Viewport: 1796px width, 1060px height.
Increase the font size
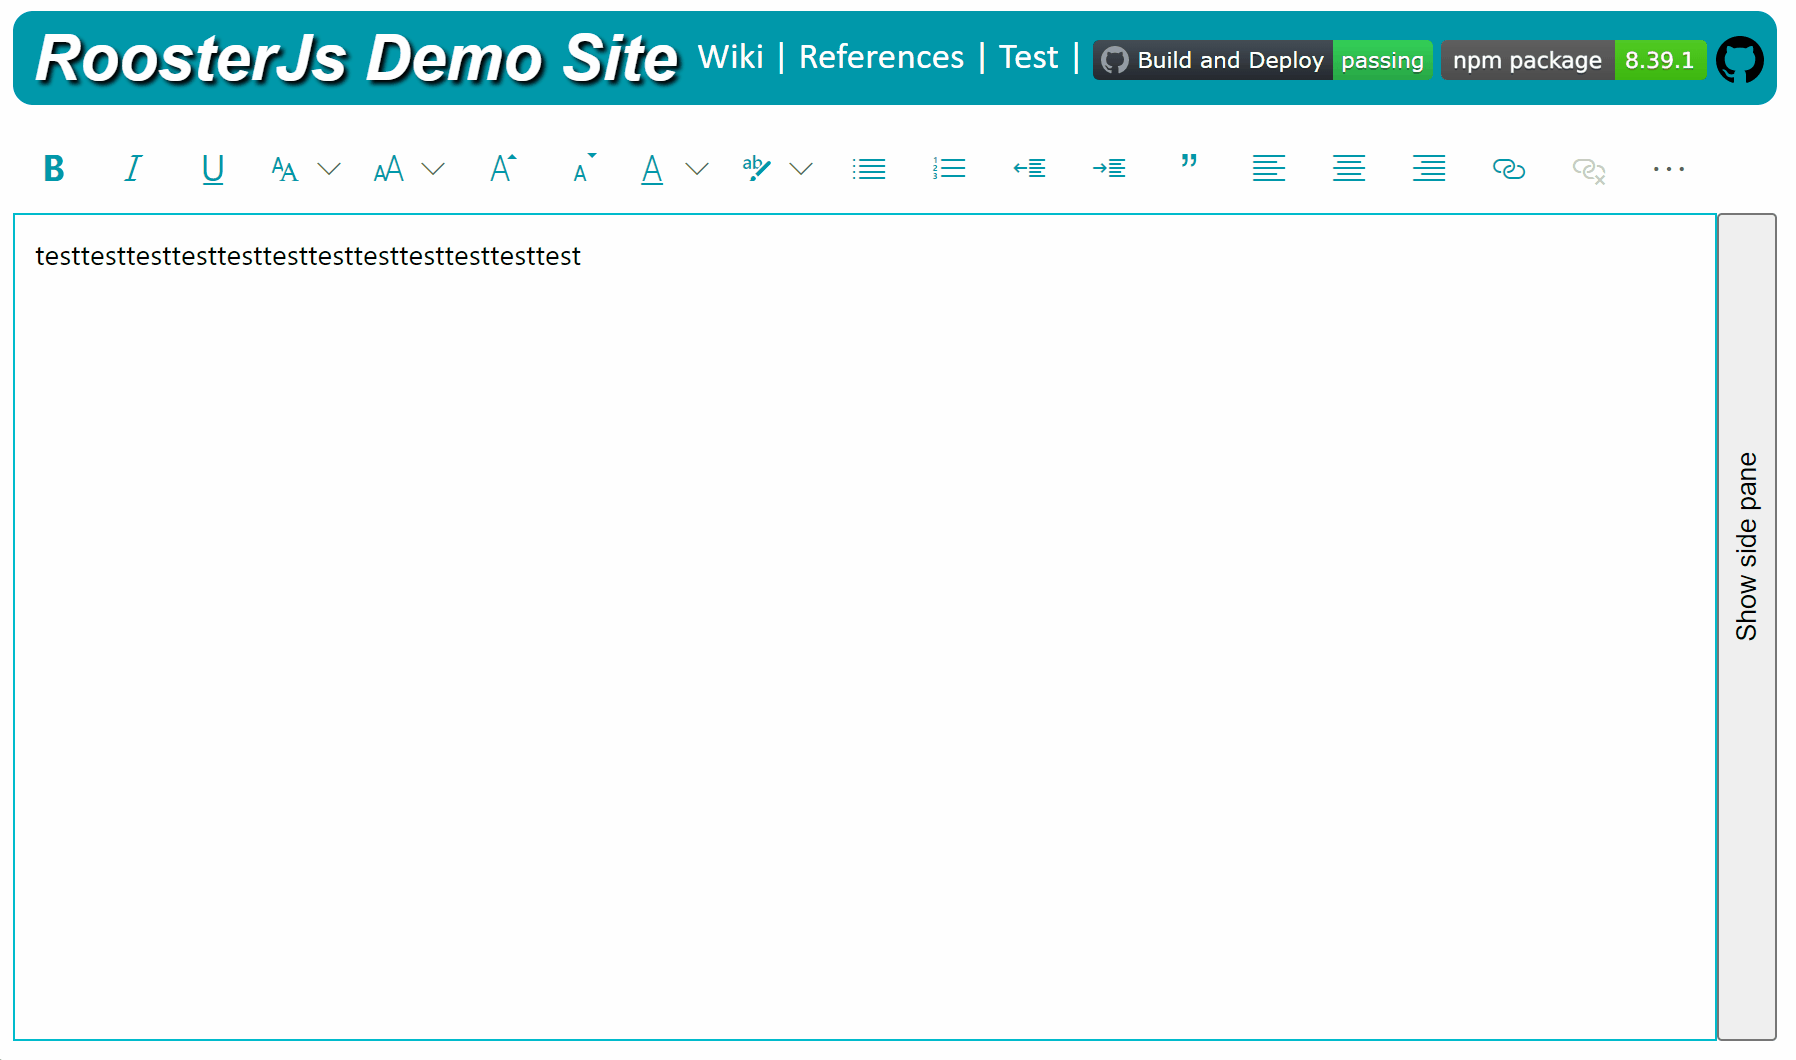[502, 168]
